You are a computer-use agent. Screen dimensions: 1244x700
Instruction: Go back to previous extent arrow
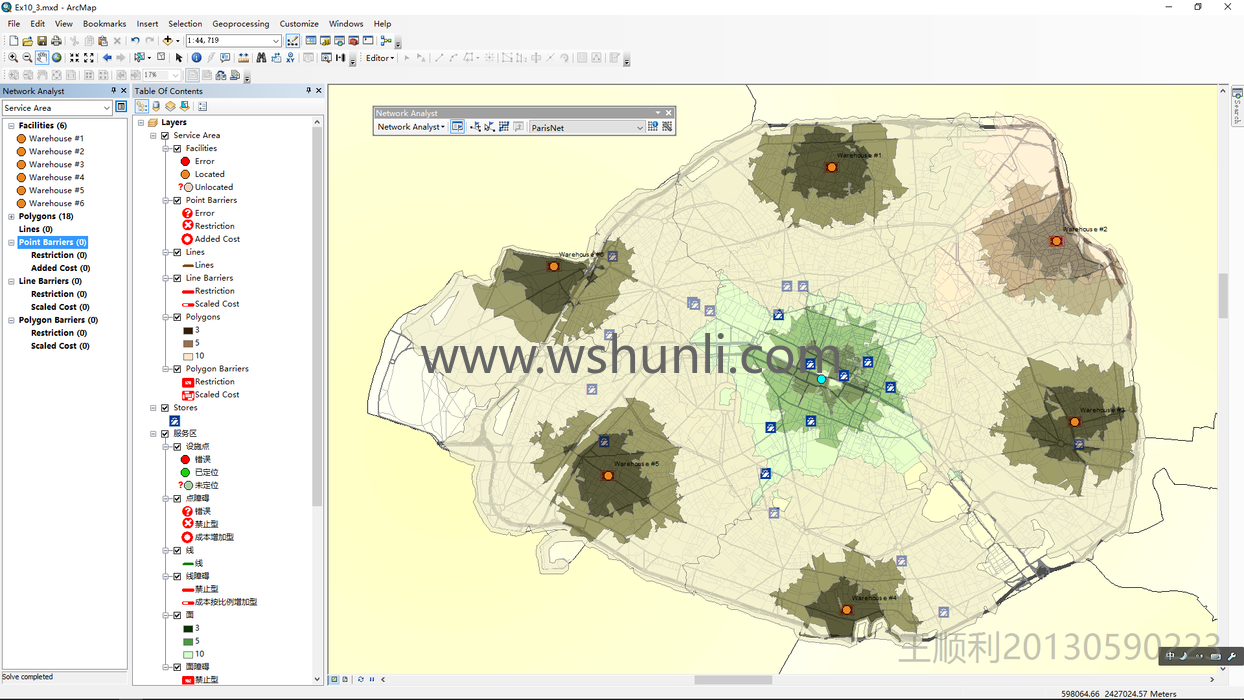click(x=107, y=58)
